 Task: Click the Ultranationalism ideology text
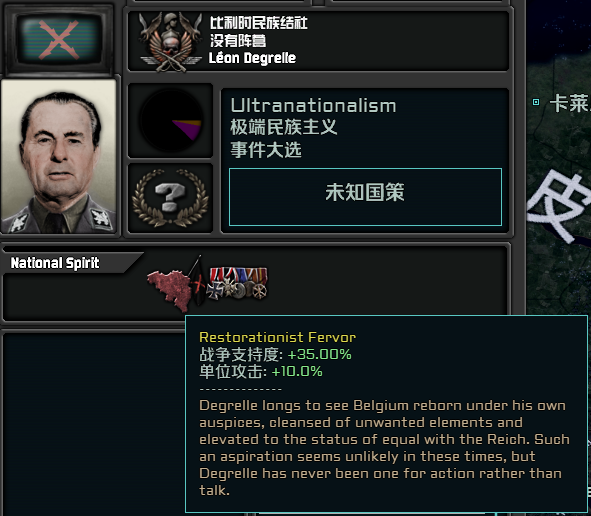coord(313,106)
